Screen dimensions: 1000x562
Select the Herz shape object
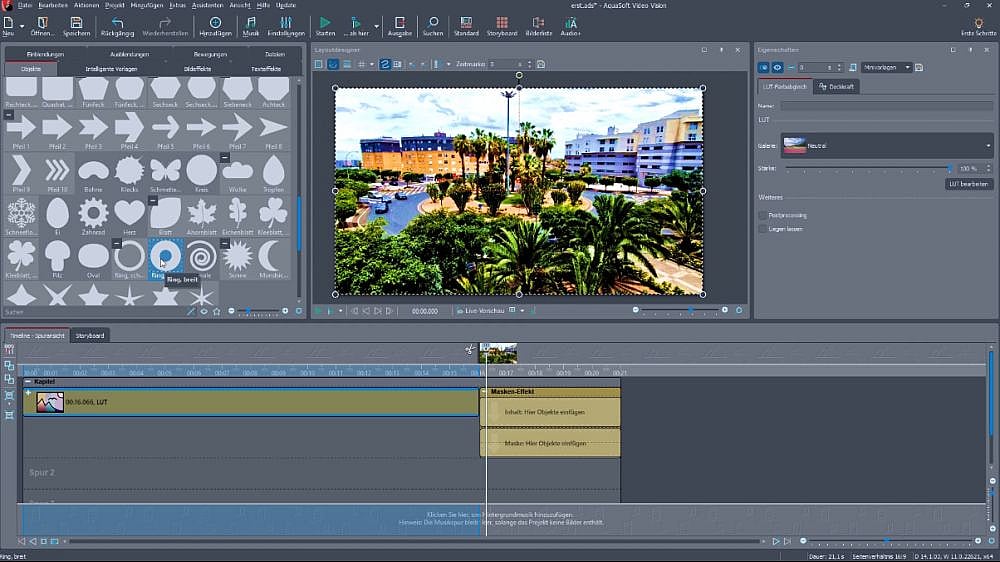[129, 212]
